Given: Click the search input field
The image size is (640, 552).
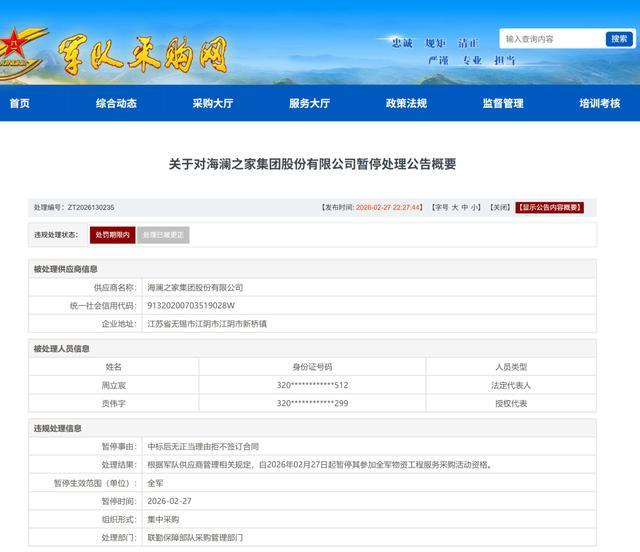Looking at the screenshot, I should tap(553, 39).
